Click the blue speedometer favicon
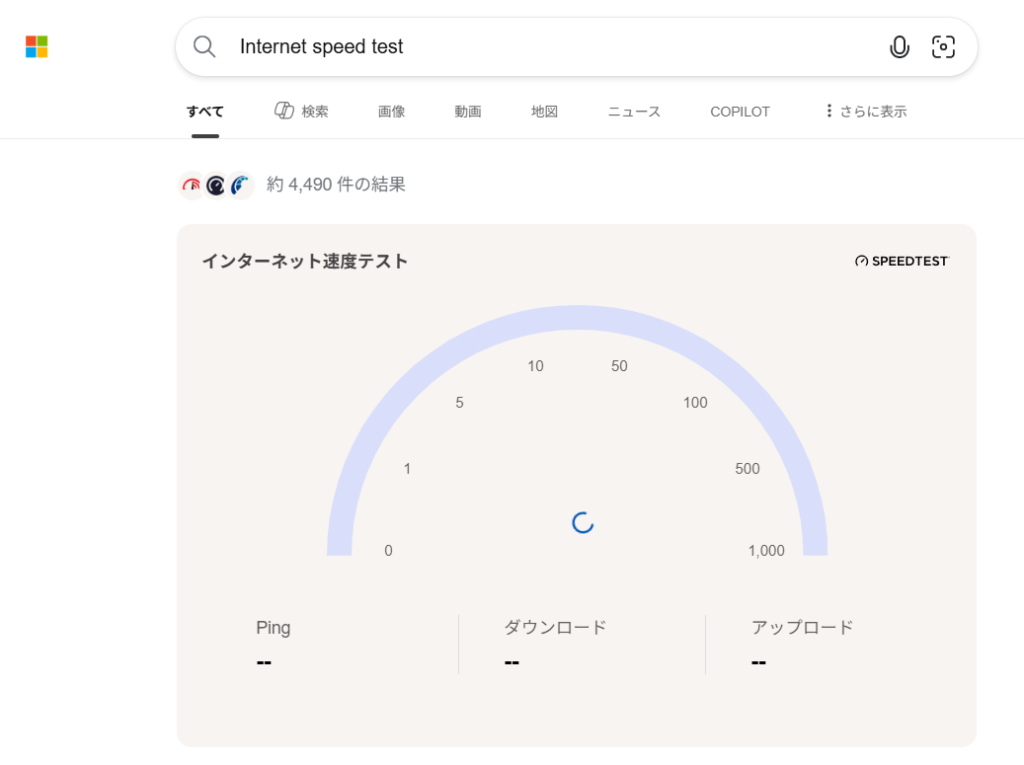Screen dimensions: 1024x765 (240, 185)
